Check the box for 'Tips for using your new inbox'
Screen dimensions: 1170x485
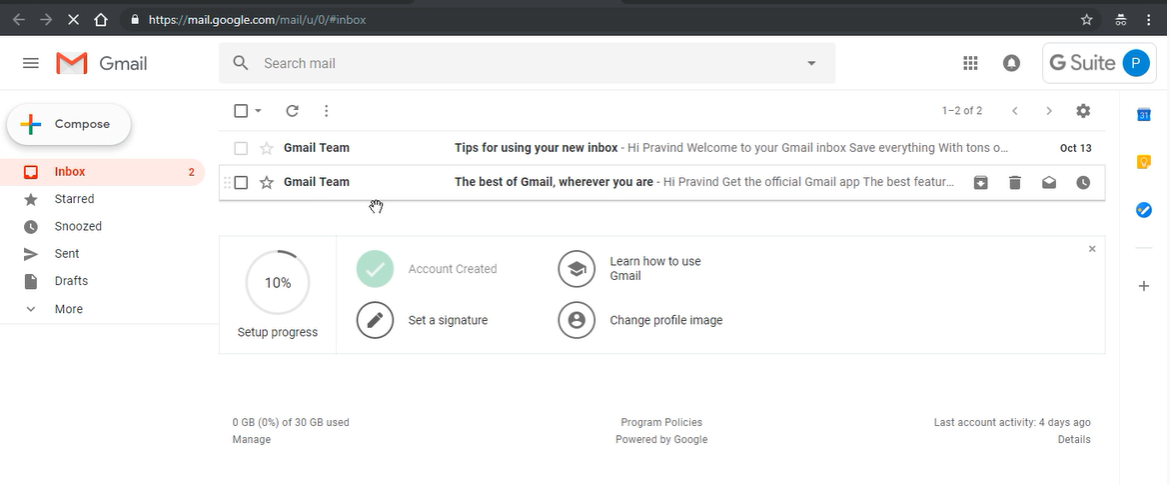(x=241, y=149)
